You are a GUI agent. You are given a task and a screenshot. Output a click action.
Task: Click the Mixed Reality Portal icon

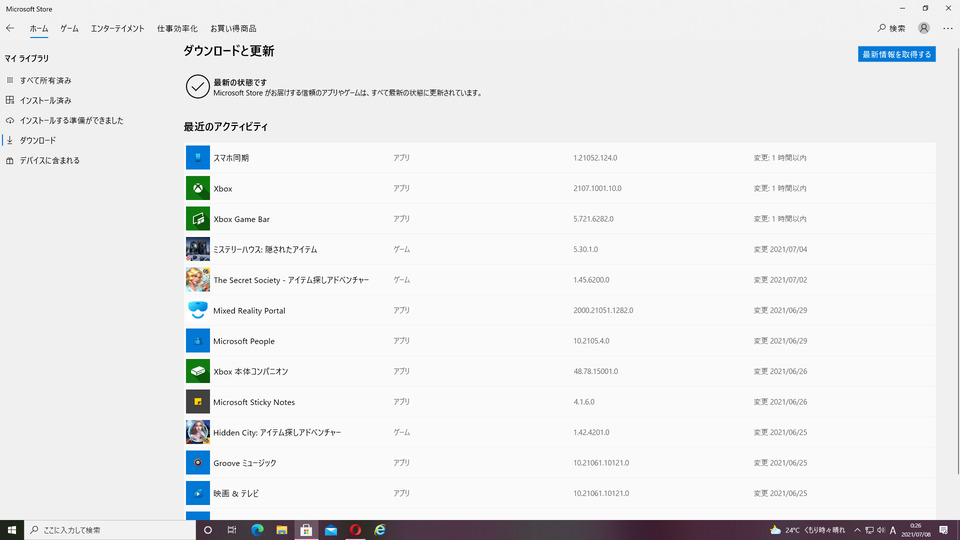(198, 310)
